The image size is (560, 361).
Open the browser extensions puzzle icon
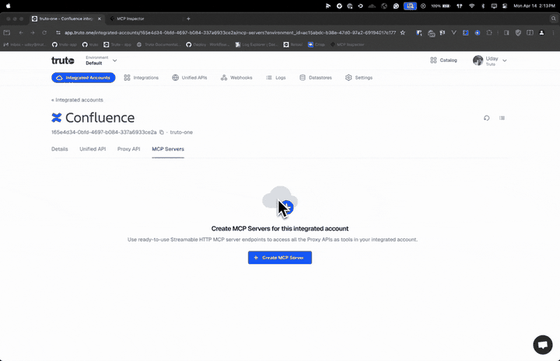click(489, 32)
